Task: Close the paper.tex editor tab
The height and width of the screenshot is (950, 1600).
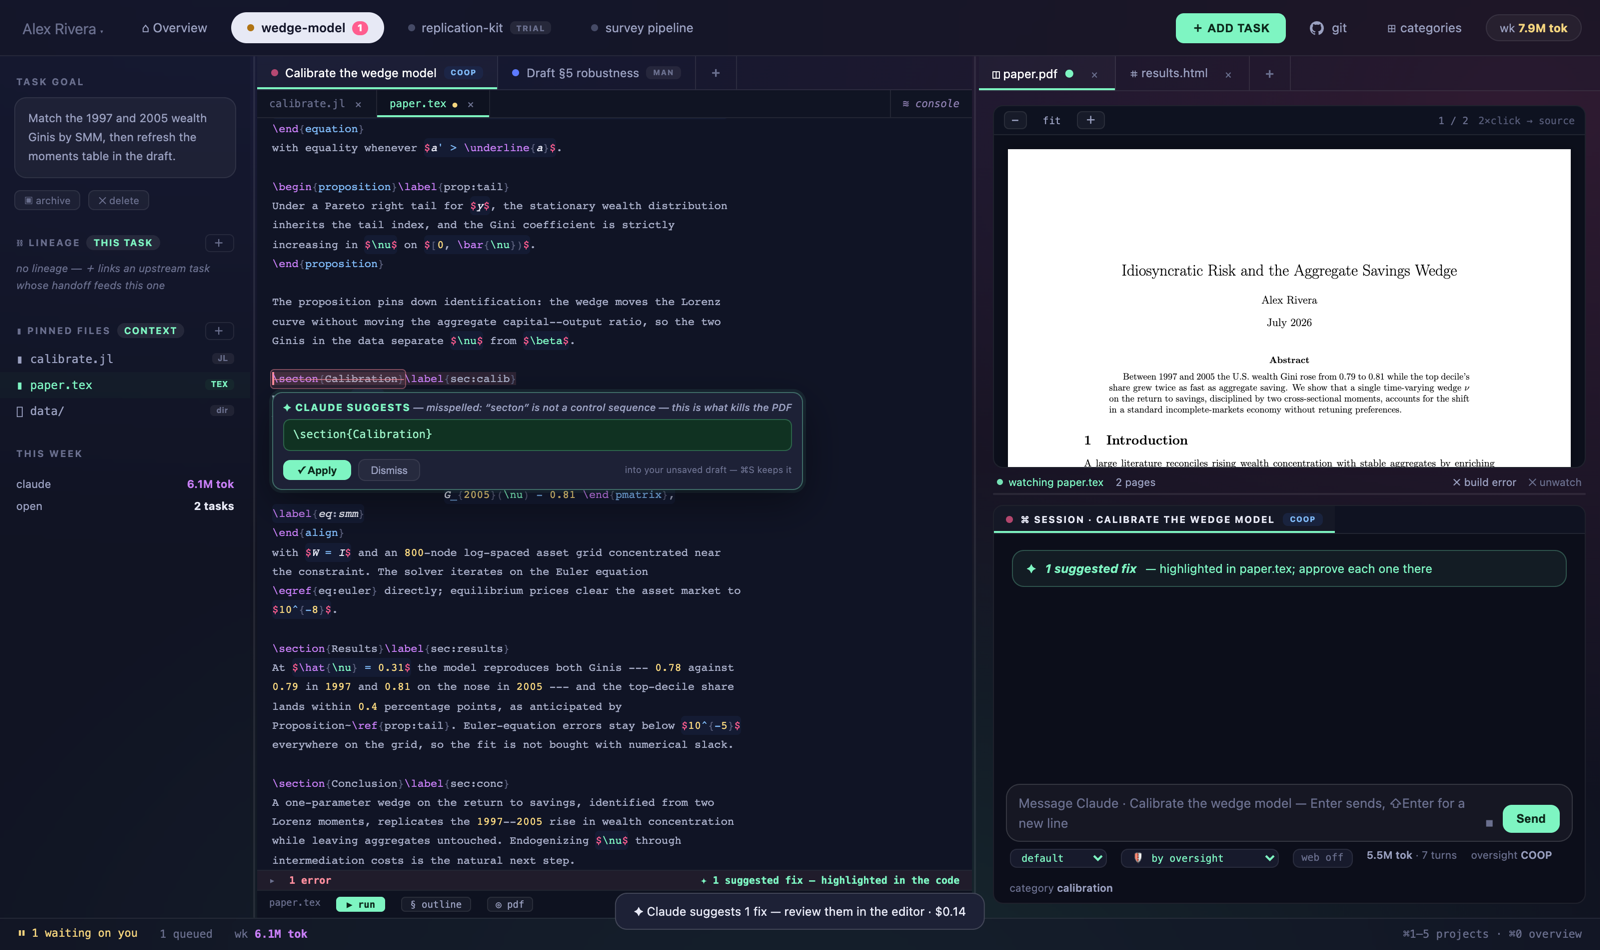Action: pos(471,104)
